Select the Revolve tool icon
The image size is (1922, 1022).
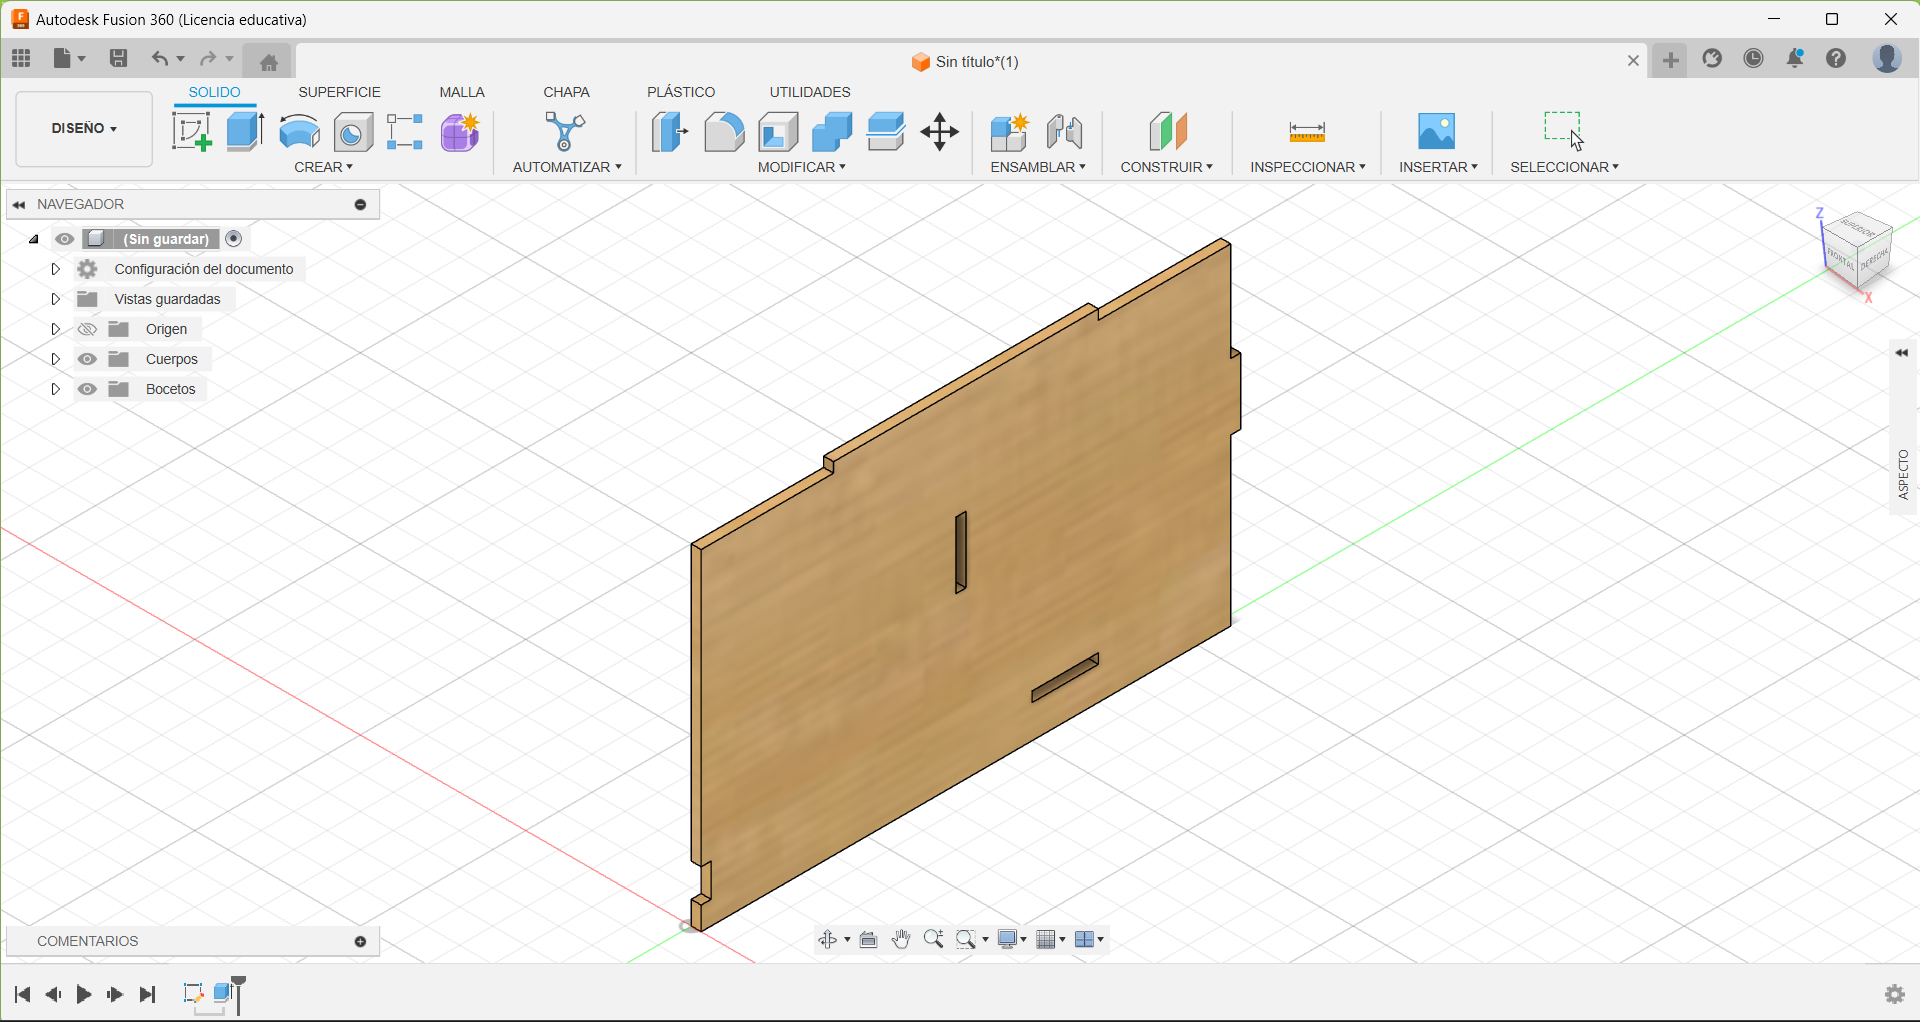click(299, 132)
